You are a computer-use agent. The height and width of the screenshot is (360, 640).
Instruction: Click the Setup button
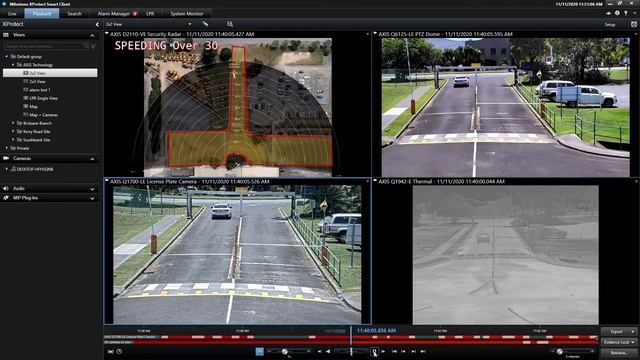tap(610, 24)
